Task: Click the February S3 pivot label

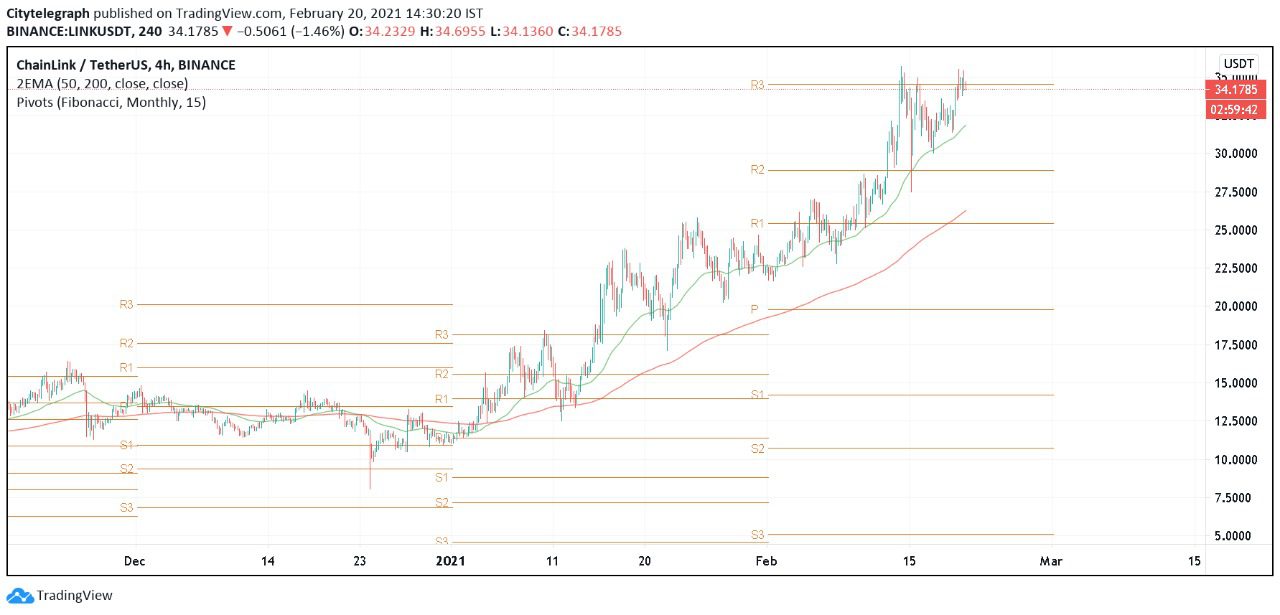Action: [757, 535]
